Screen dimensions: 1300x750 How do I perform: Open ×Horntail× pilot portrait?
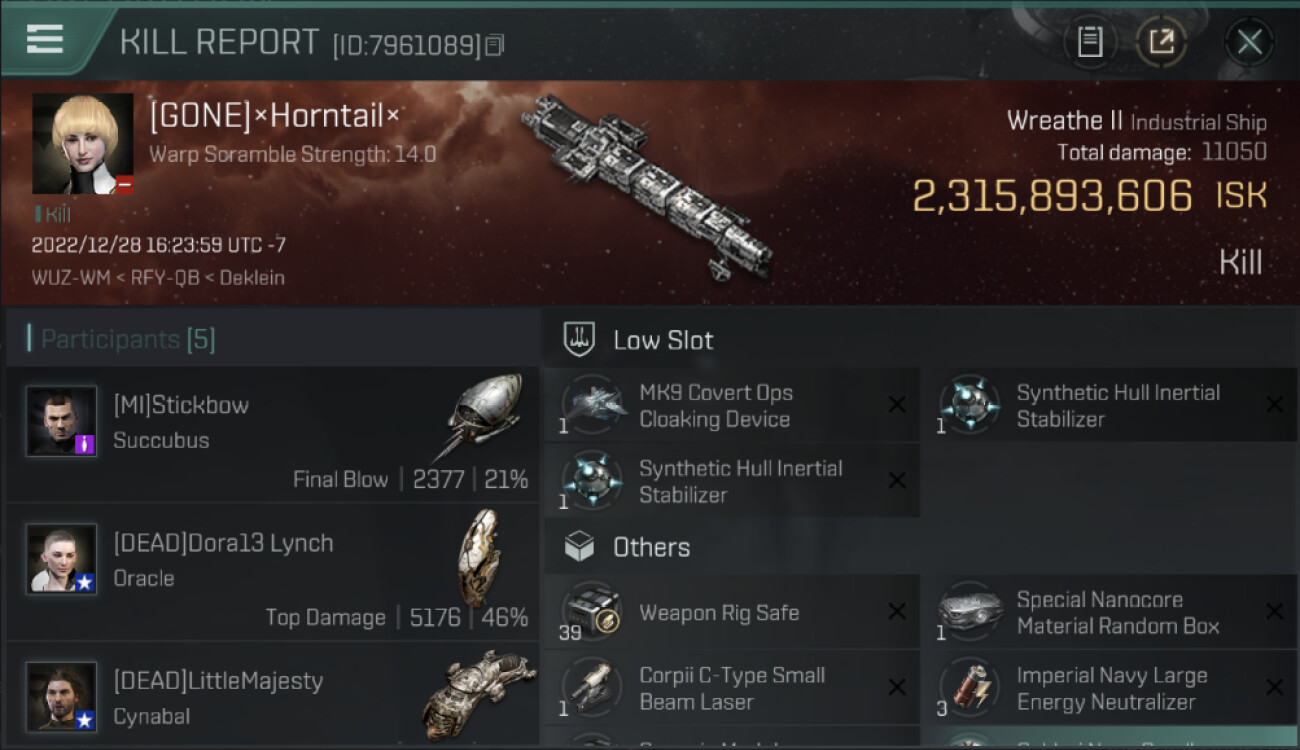(x=83, y=144)
